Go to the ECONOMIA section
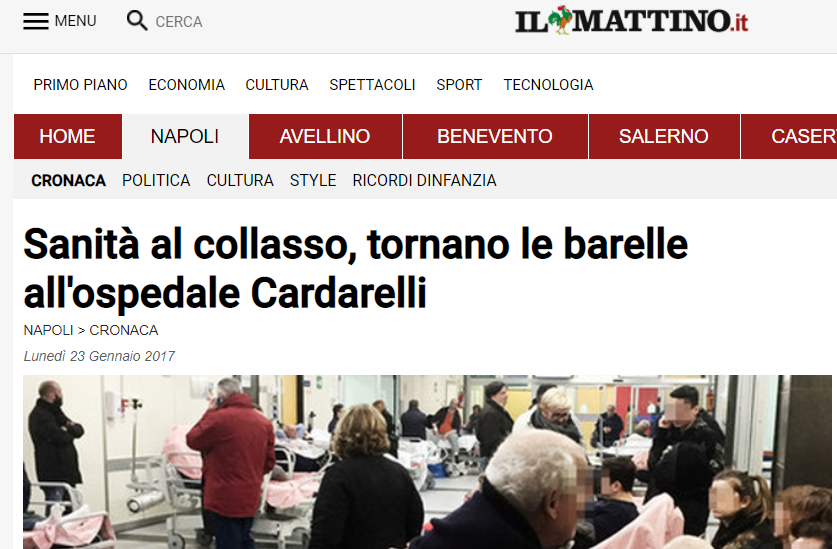This screenshot has height=549, width=837. pyautogui.click(x=186, y=85)
